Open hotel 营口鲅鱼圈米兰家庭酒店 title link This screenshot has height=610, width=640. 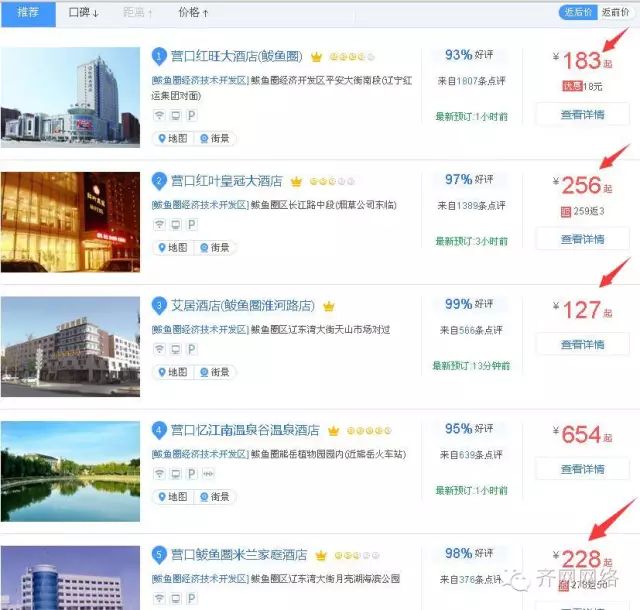coord(239,554)
